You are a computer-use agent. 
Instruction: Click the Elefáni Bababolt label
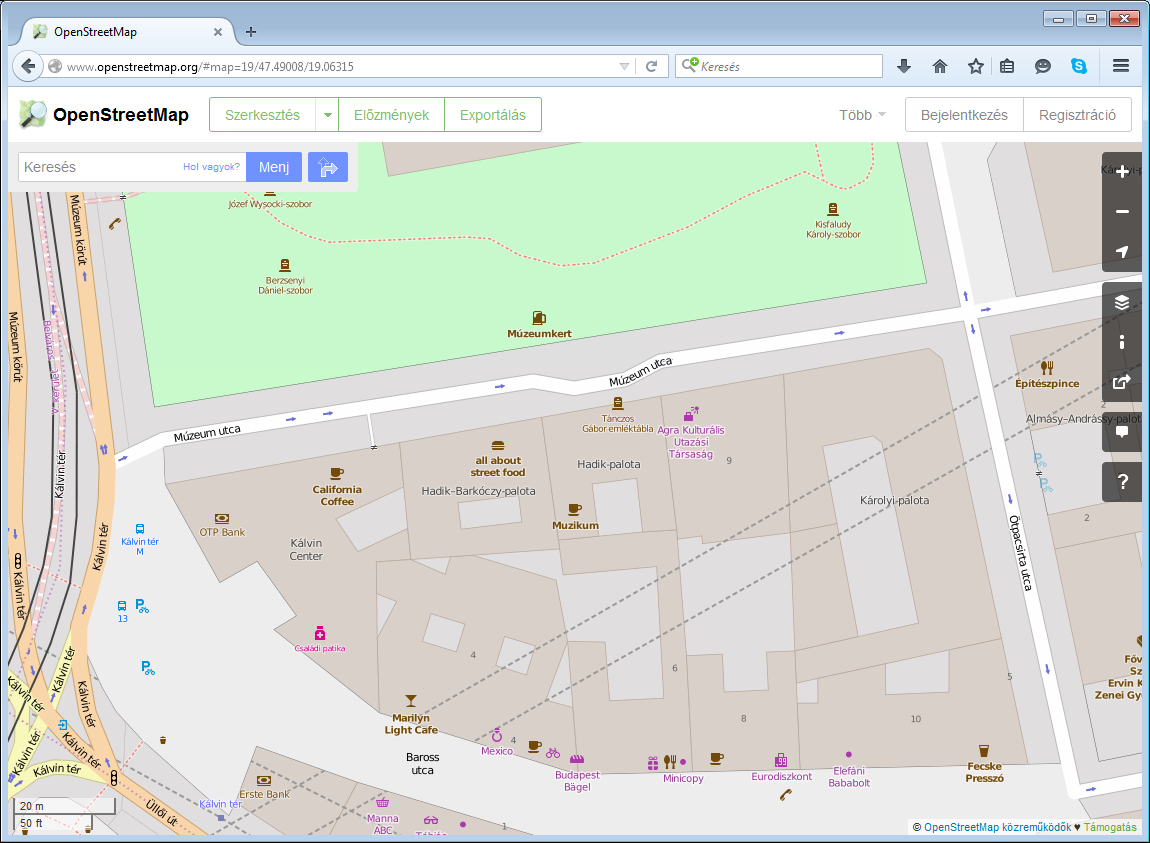click(849, 776)
